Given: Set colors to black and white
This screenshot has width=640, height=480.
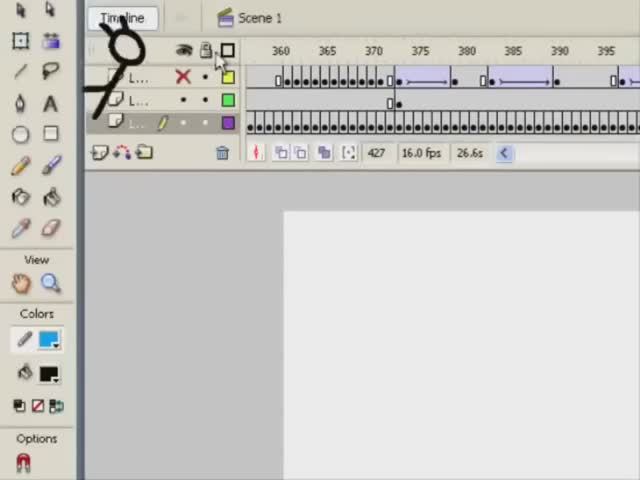Looking at the screenshot, I should (x=19, y=406).
